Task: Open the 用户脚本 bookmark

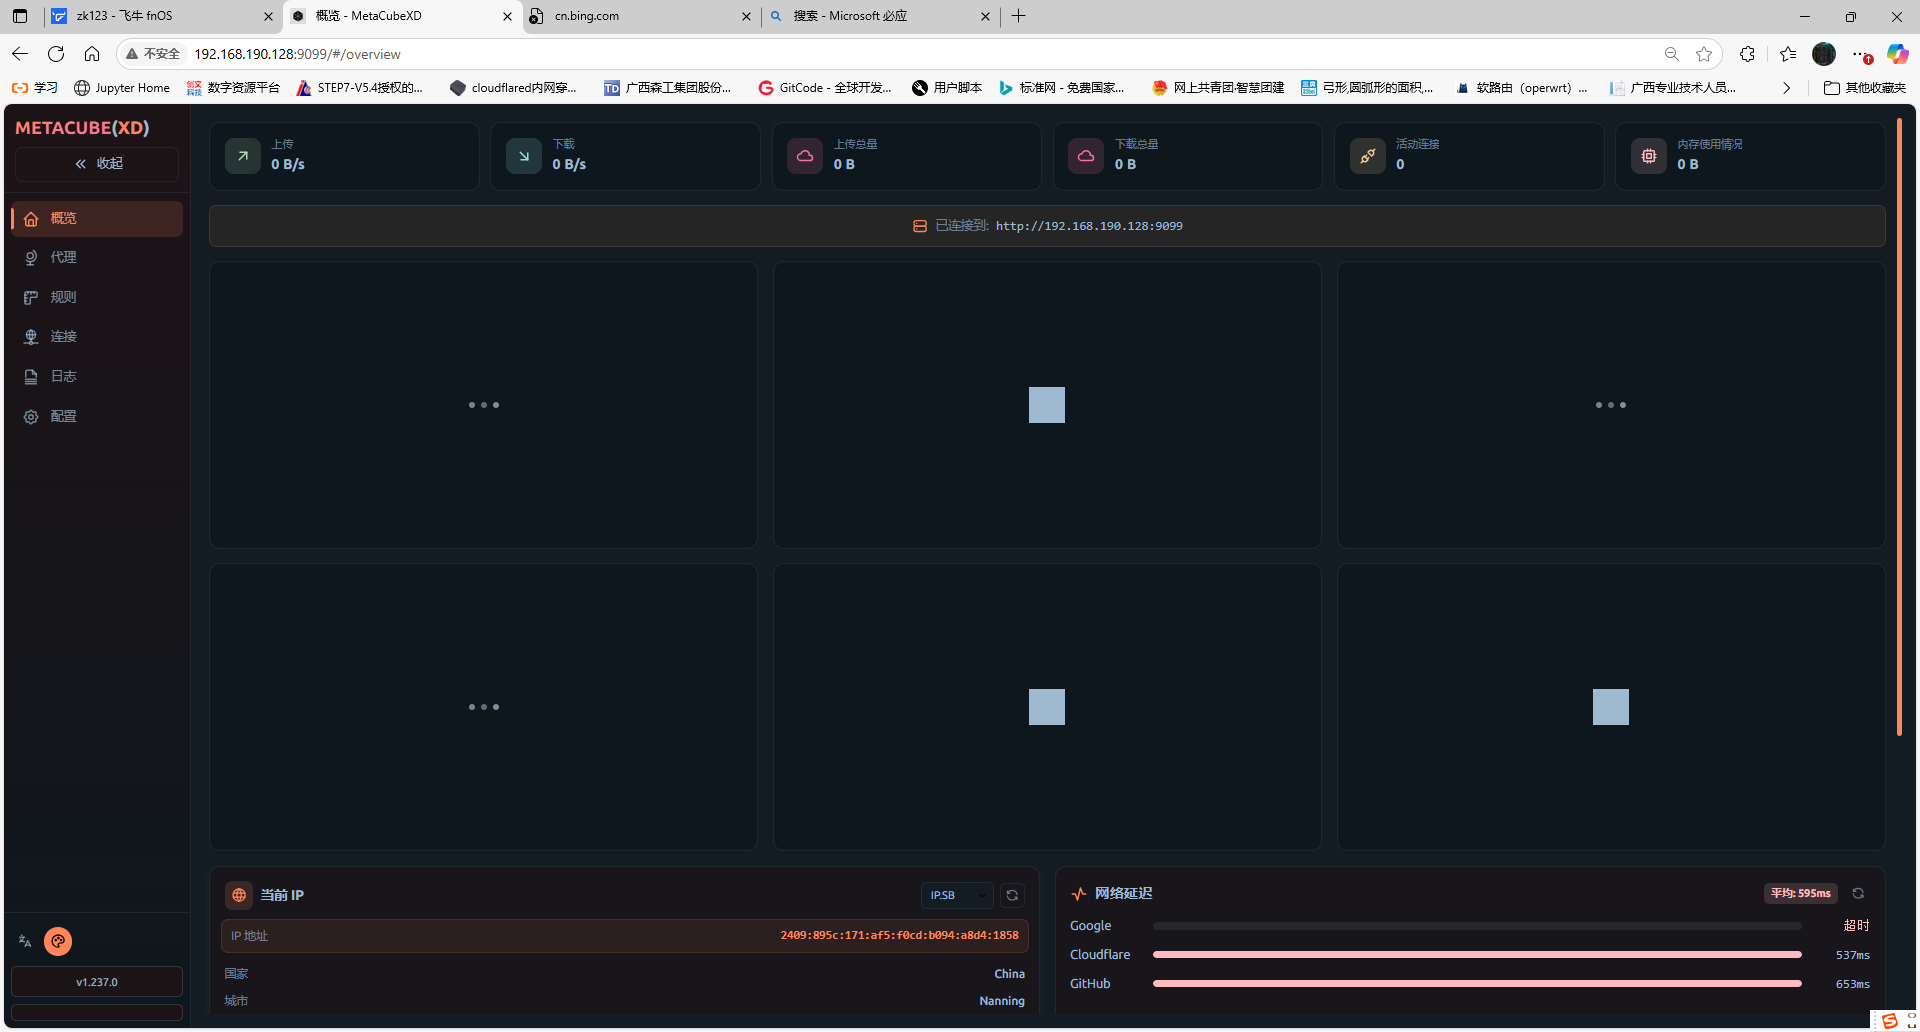Action: click(x=947, y=88)
